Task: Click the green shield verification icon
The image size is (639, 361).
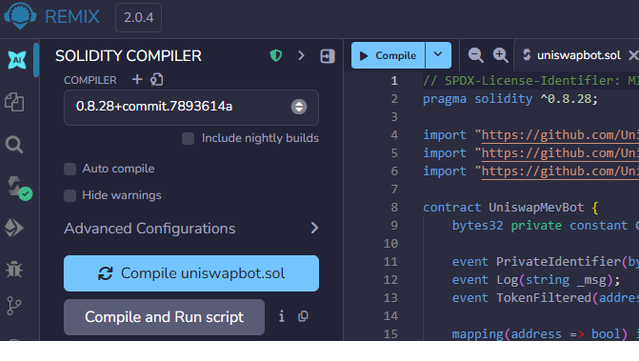Action: pos(276,55)
